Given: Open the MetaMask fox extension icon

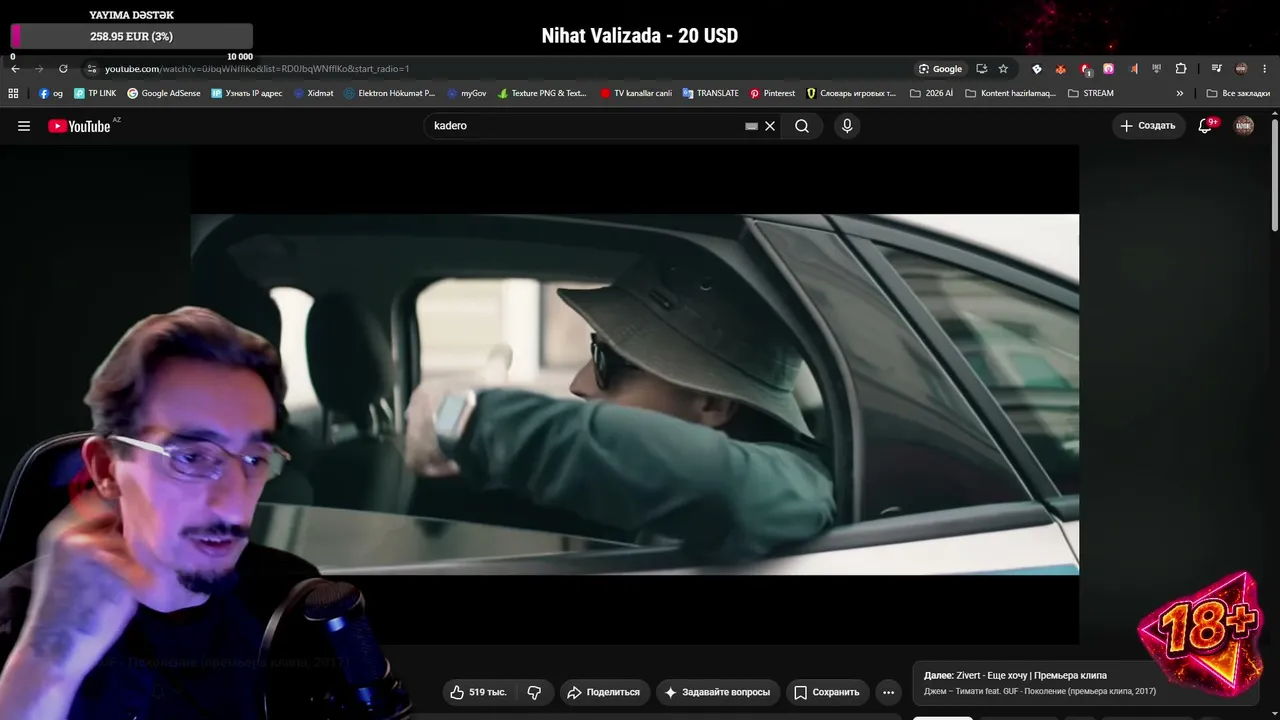Looking at the screenshot, I should click(1061, 69).
